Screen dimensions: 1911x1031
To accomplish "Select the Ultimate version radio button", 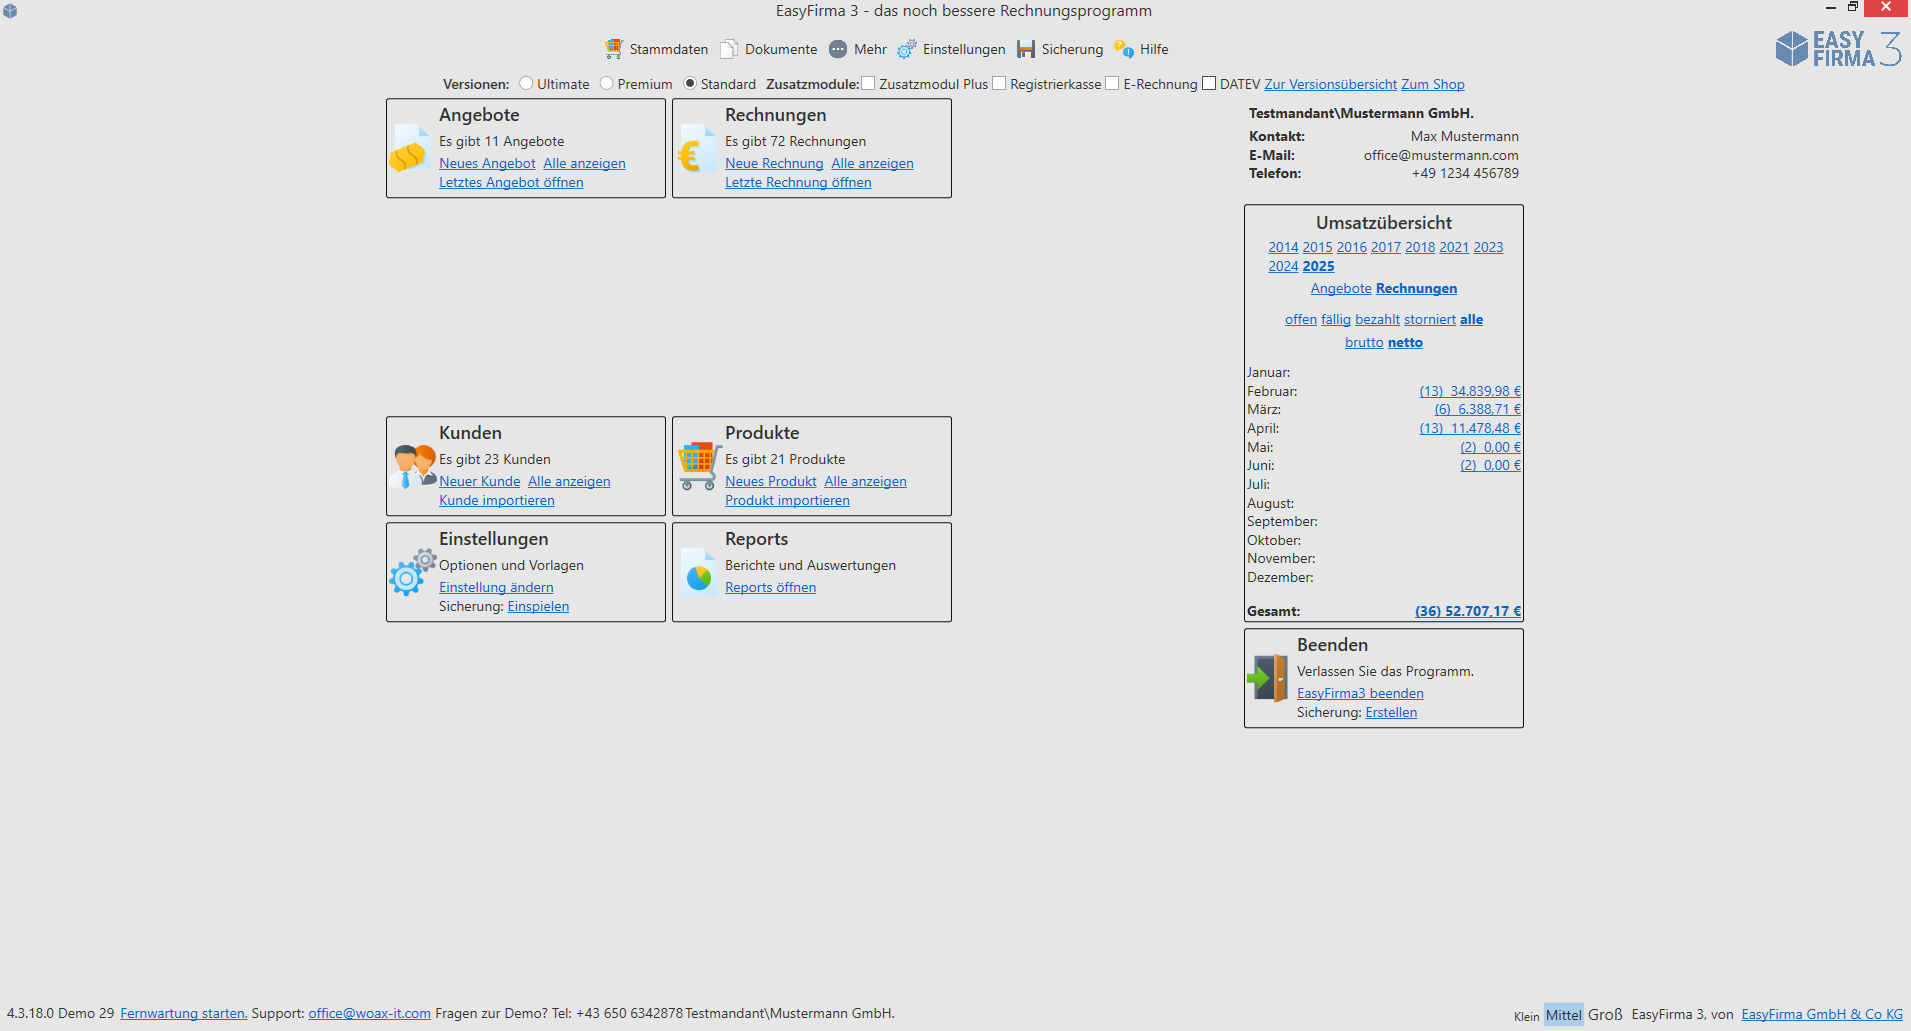I will coord(526,84).
